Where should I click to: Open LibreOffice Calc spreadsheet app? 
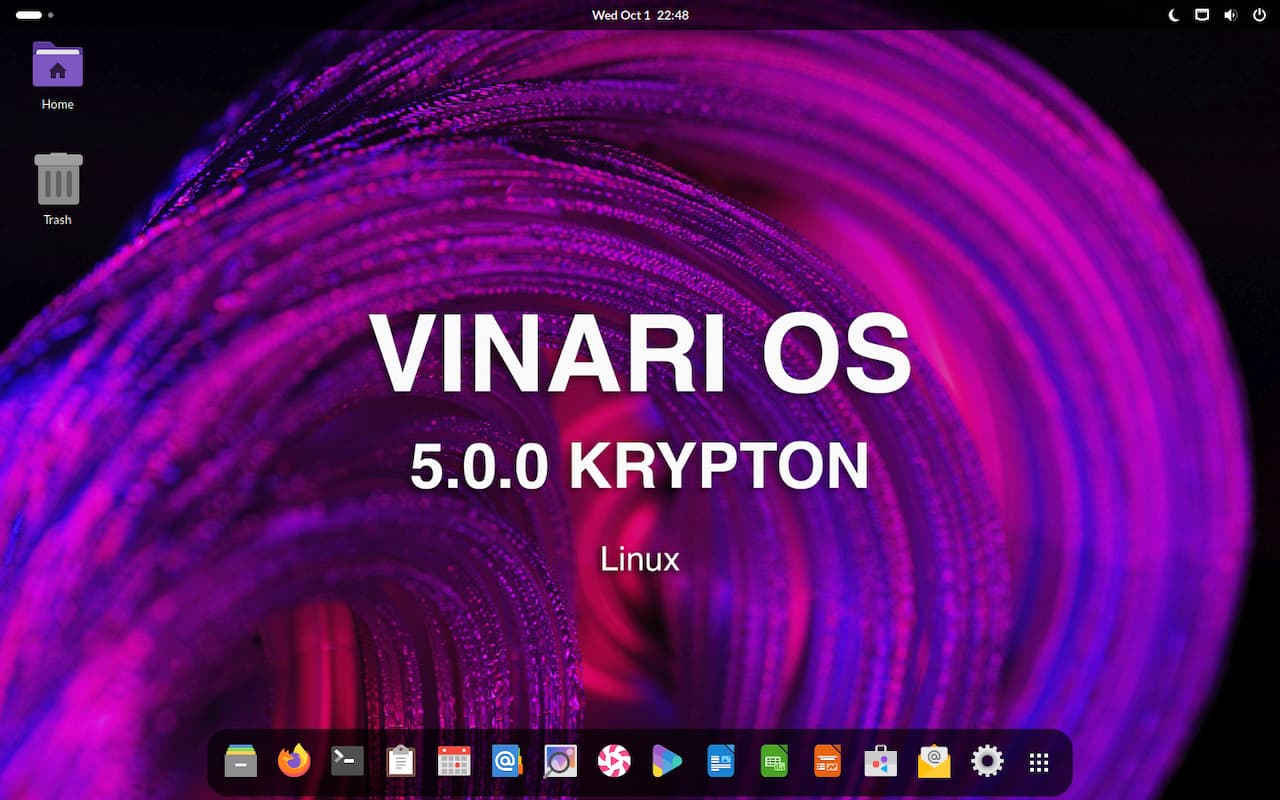click(x=773, y=761)
